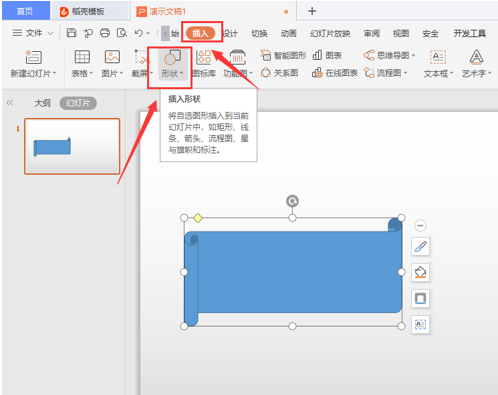Switch to the 切换 ribbon tab
498x395 pixels.
tap(259, 33)
